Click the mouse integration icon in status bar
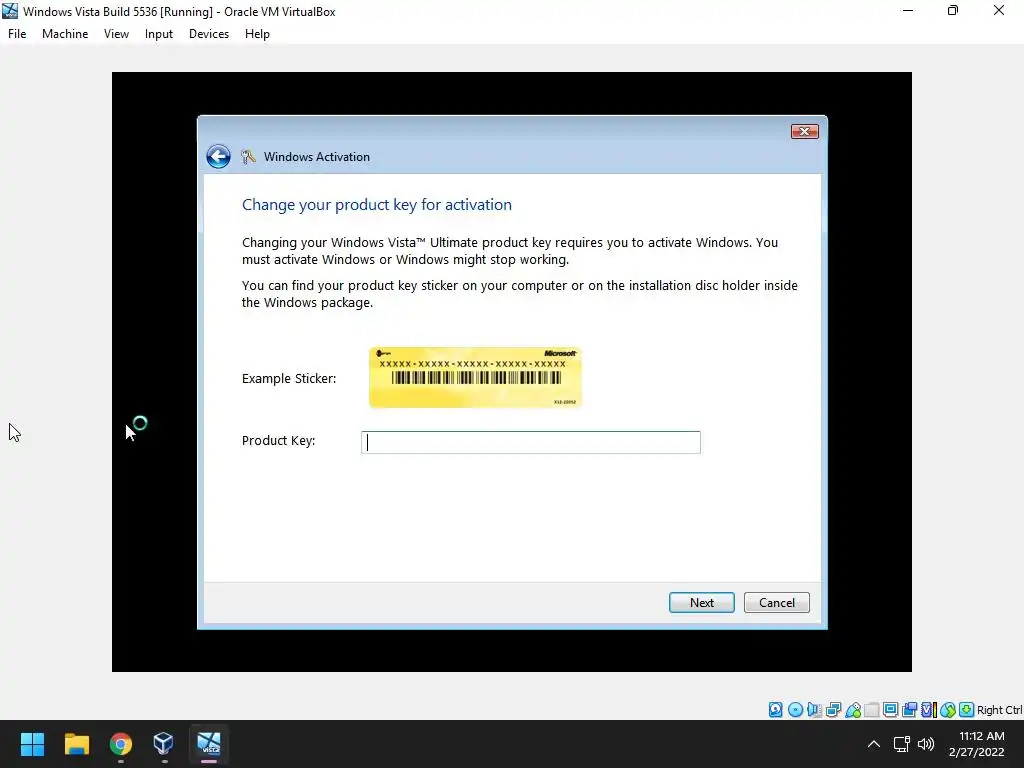Image resolution: width=1024 pixels, height=768 pixels. (x=948, y=710)
